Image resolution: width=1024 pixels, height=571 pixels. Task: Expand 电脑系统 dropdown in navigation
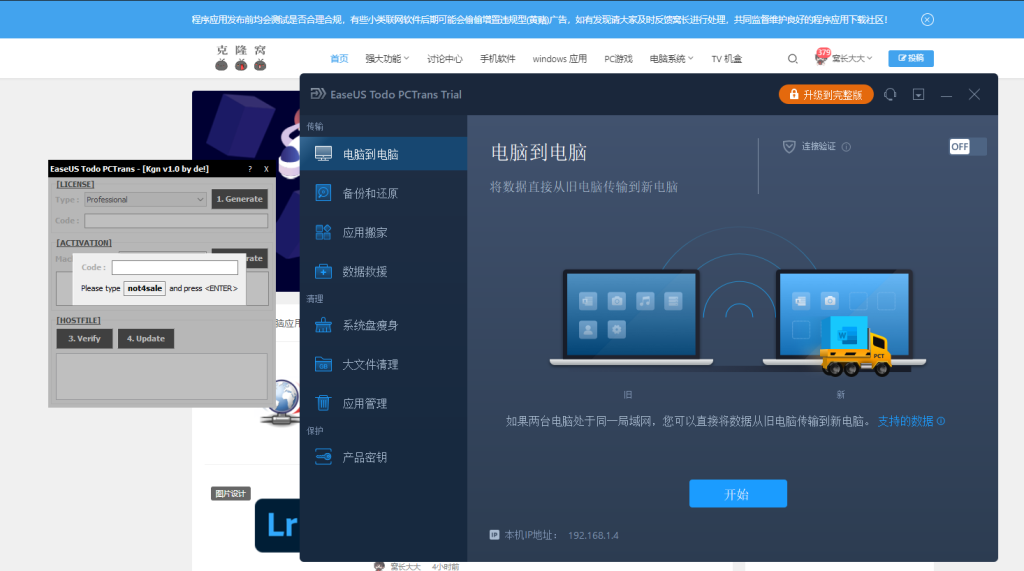(x=671, y=59)
